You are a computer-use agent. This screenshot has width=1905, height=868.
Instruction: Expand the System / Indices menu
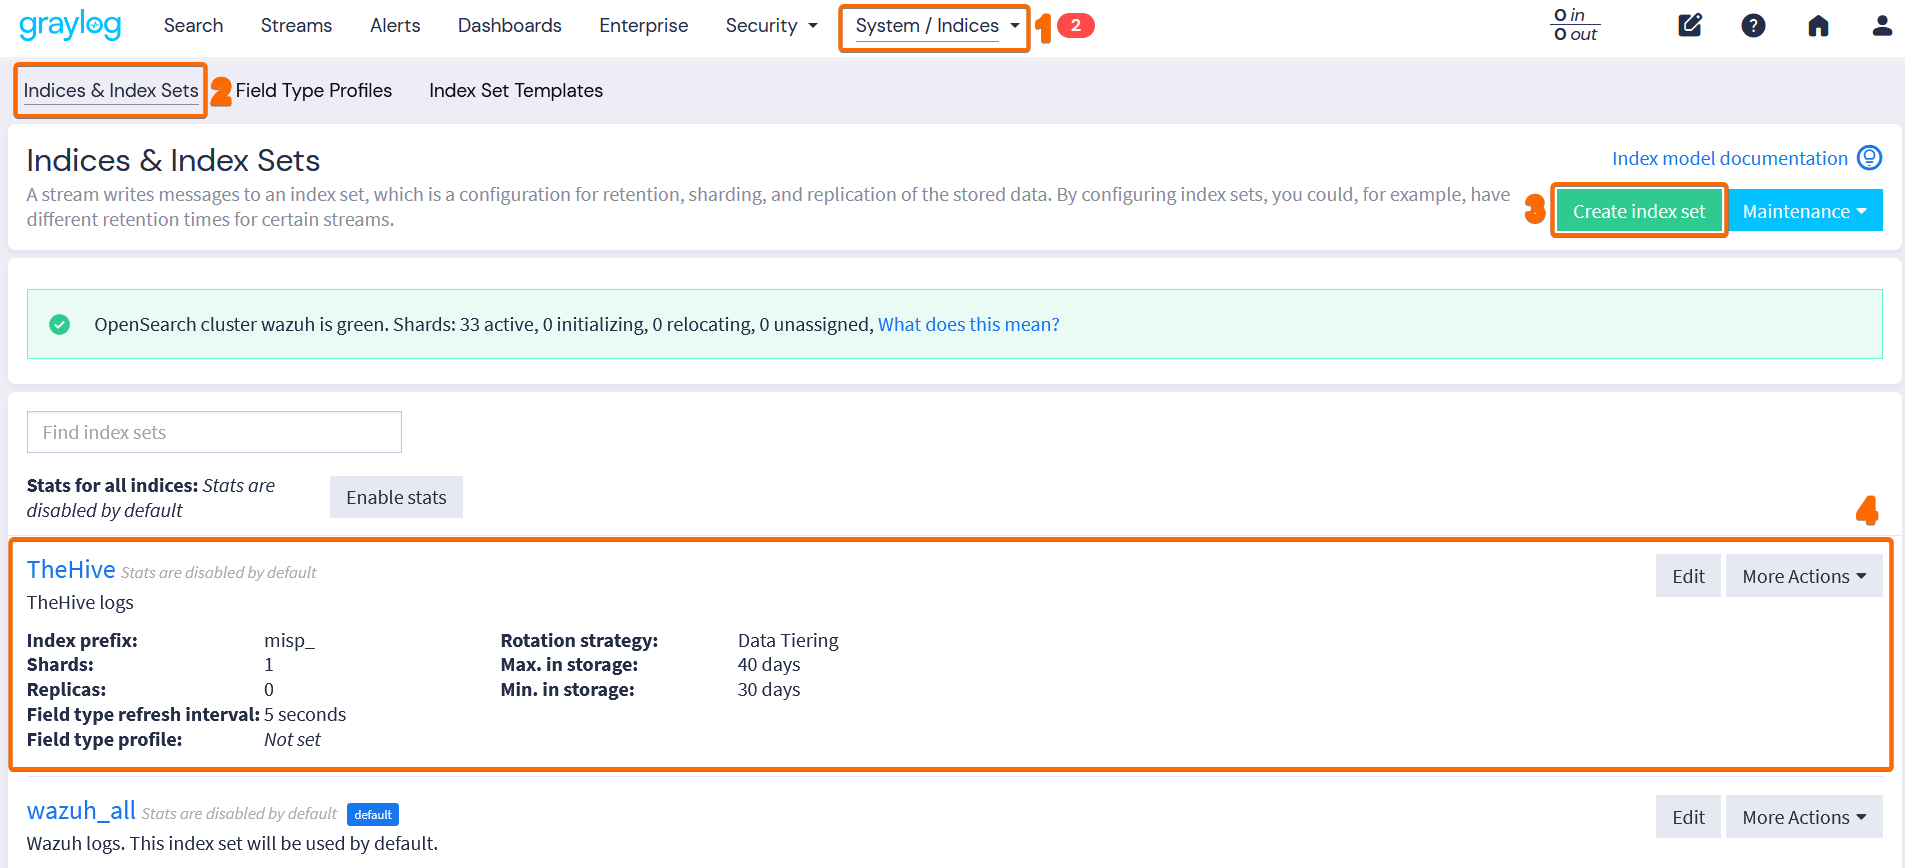point(937,25)
